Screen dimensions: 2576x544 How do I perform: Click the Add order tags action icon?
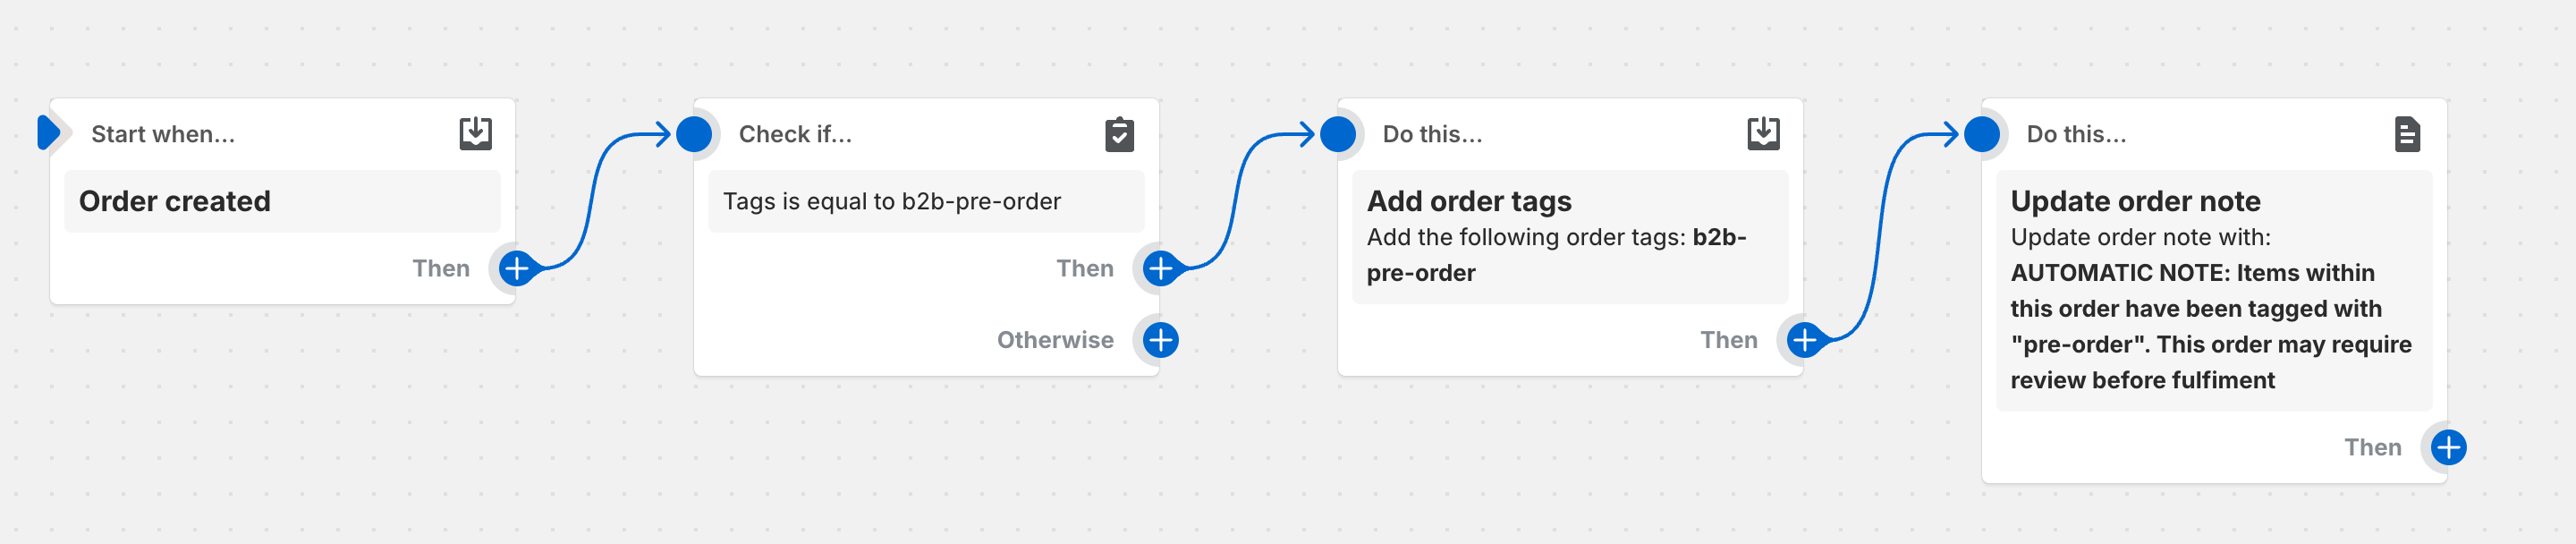tap(1763, 132)
